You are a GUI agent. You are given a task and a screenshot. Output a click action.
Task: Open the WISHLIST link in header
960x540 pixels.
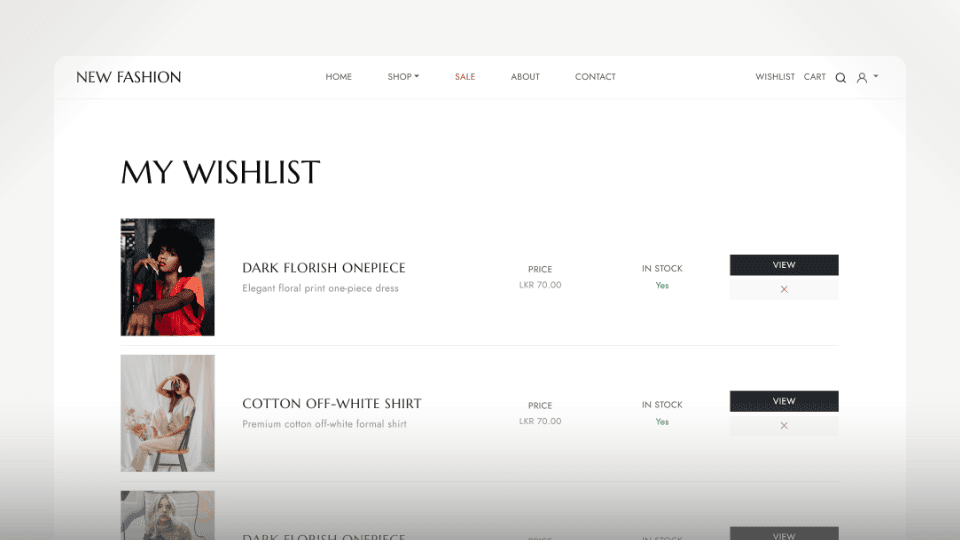click(774, 77)
